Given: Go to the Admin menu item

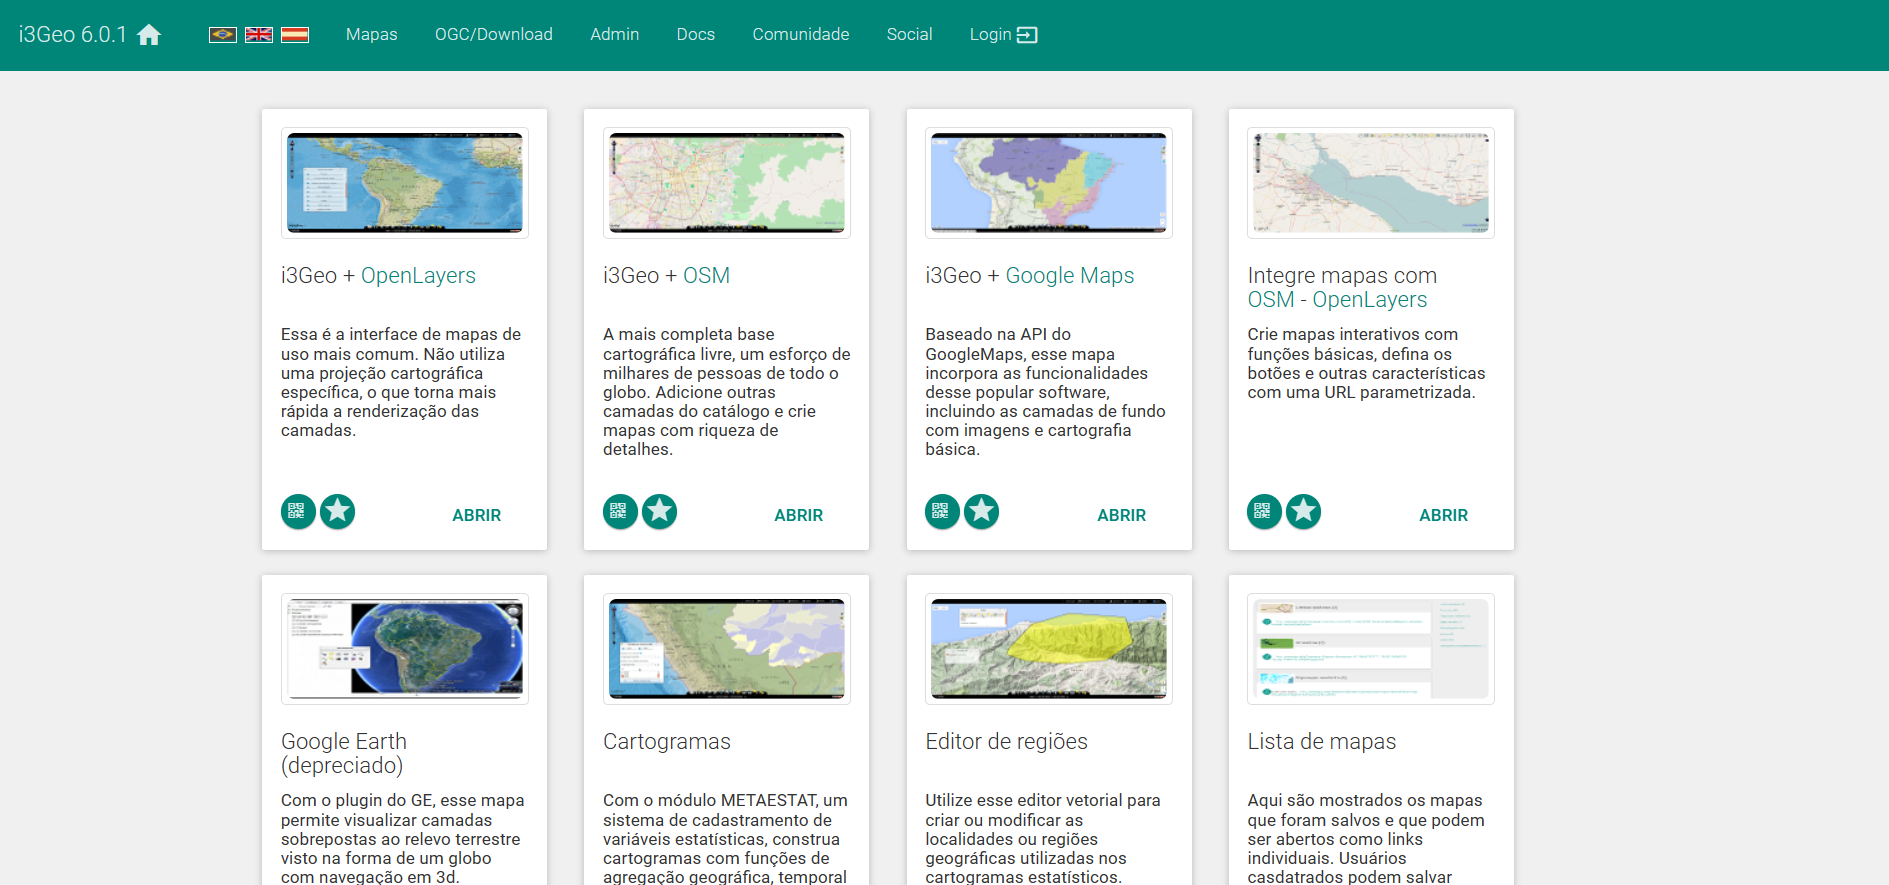Looking at the screenshot, I should (615, 35).
